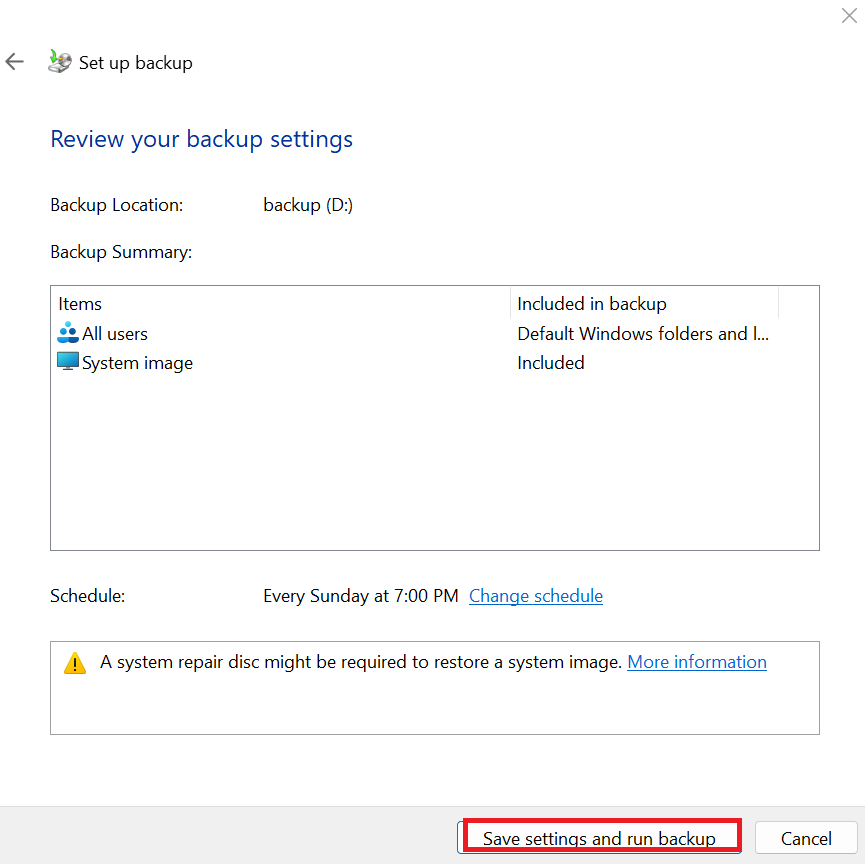
Task: Click 'Every Sunday at 7:00 PM' text
Action: point(361,596)
